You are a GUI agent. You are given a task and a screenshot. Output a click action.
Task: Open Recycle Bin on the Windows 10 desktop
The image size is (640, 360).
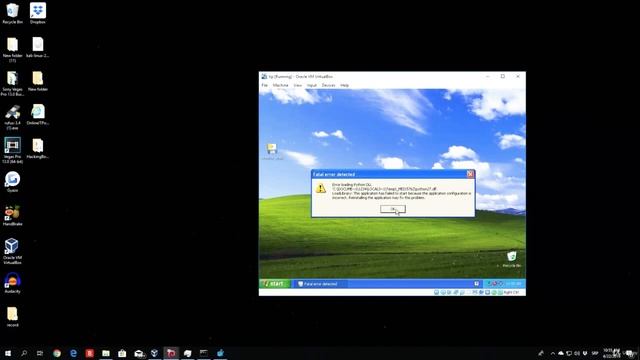point(12,13)
